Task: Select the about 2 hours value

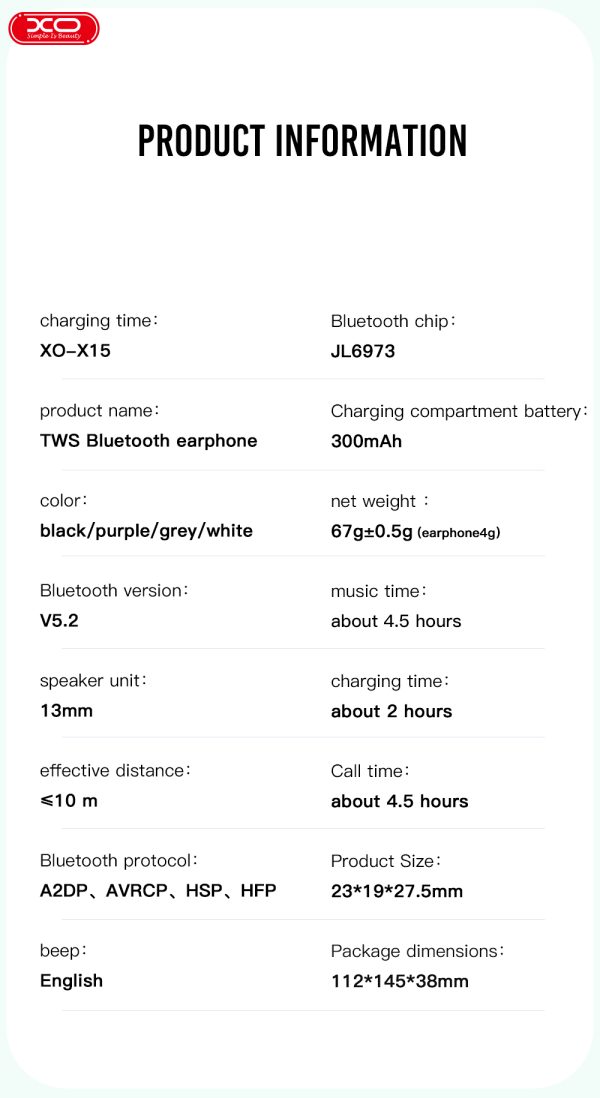Action: tap(391, 711)
